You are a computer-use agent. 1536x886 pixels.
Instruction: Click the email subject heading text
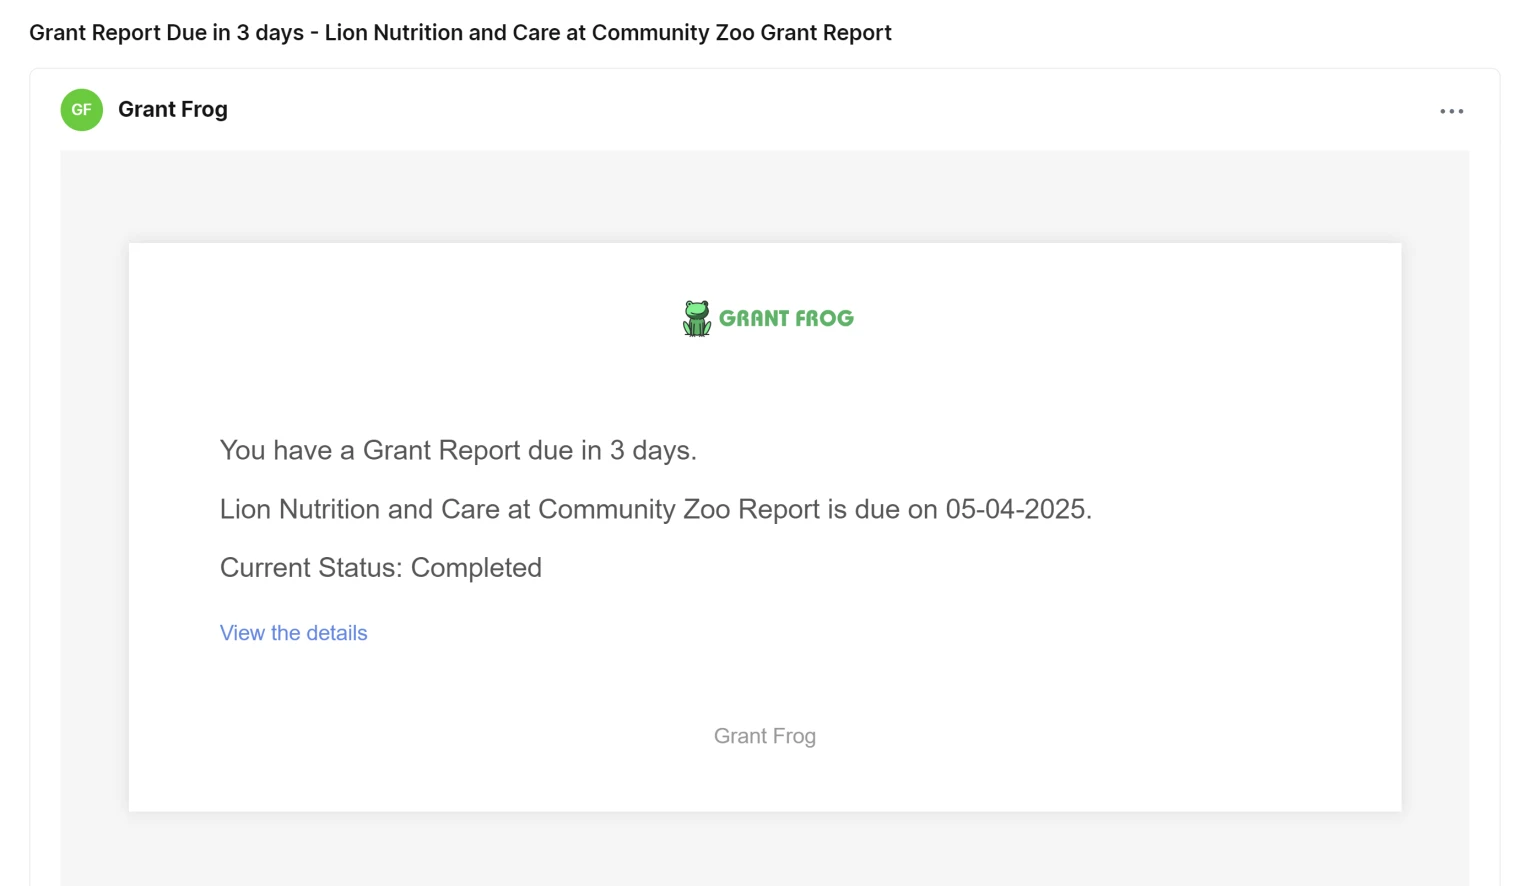460,33
